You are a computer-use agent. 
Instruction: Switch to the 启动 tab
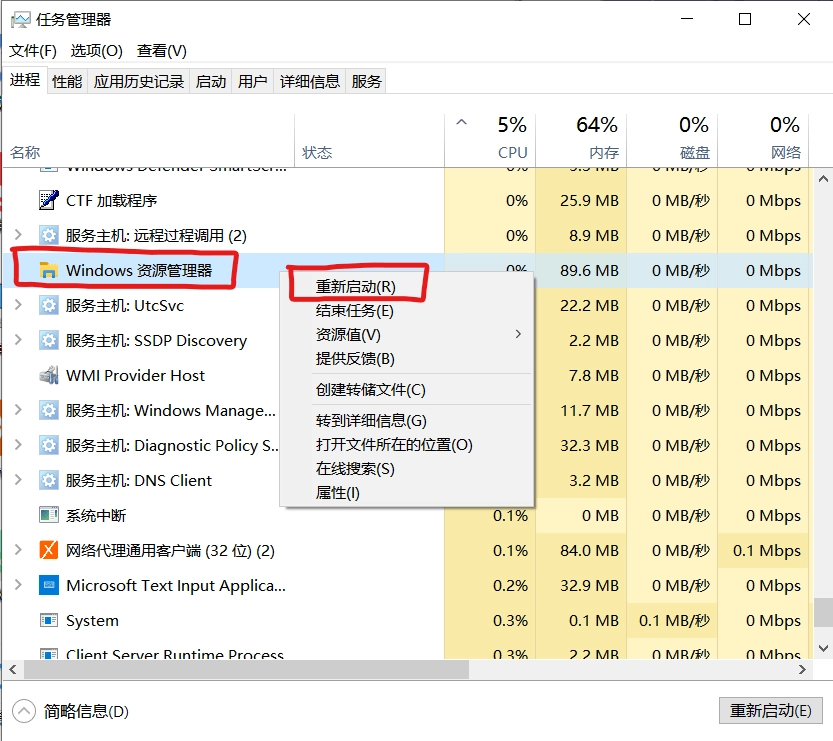[211, 81]
